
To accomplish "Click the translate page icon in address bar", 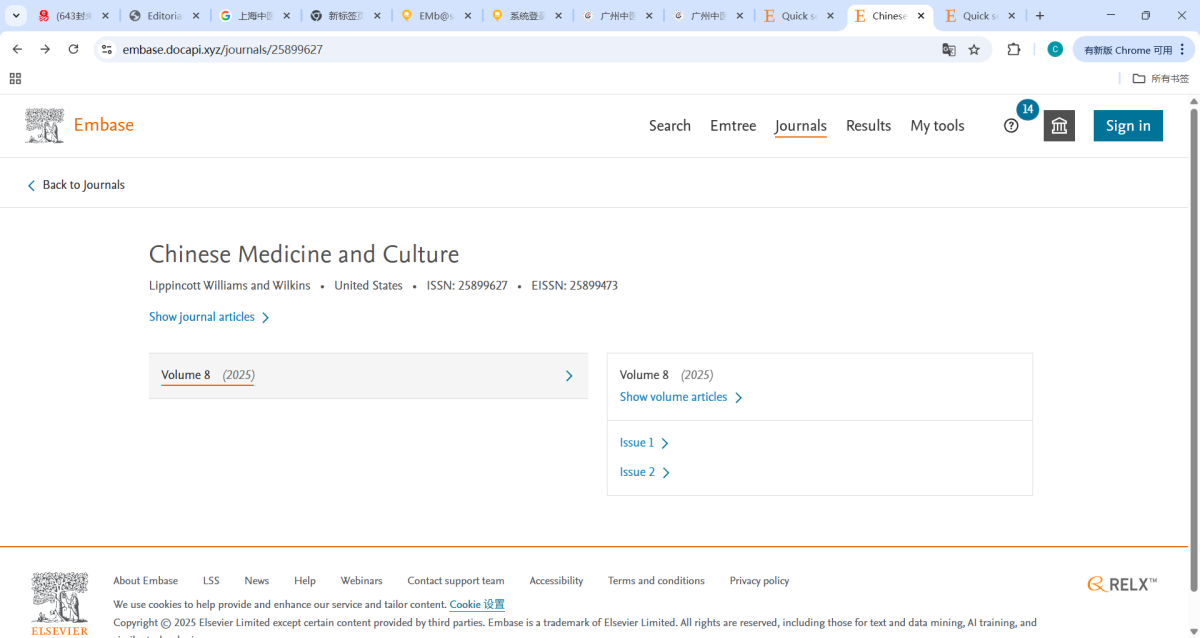I will click(949, 49).
